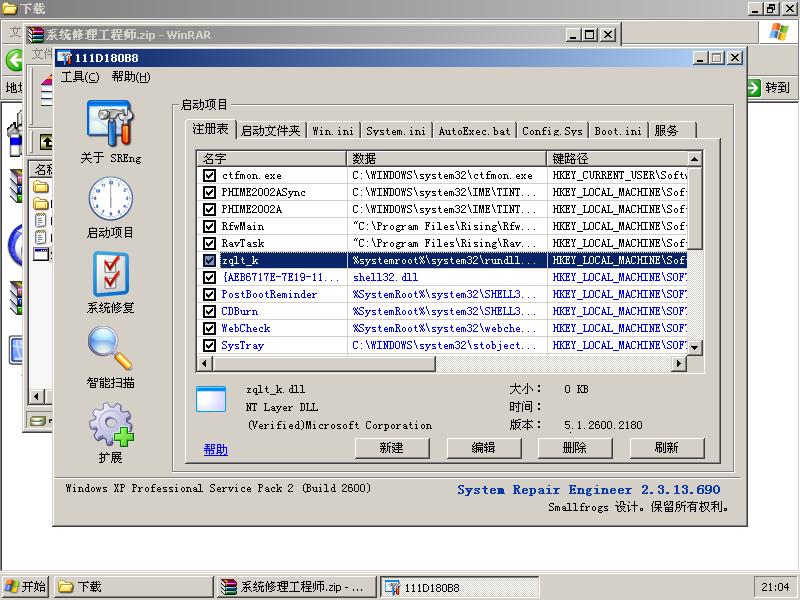Click the 新建 button

pos(392,448)
